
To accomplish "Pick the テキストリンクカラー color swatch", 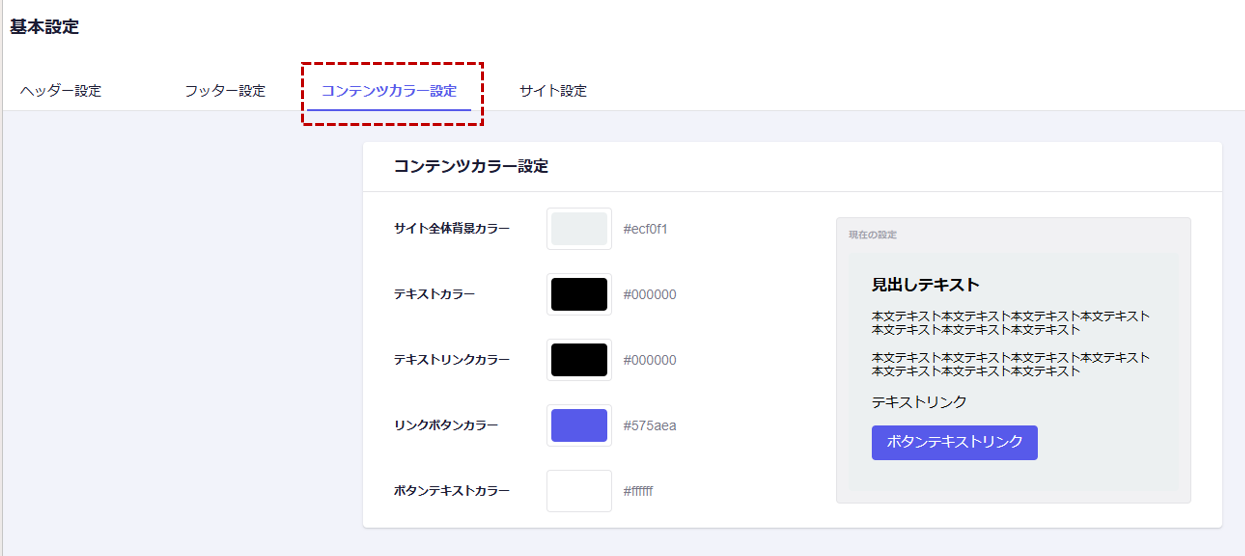I will click(579, 360).
